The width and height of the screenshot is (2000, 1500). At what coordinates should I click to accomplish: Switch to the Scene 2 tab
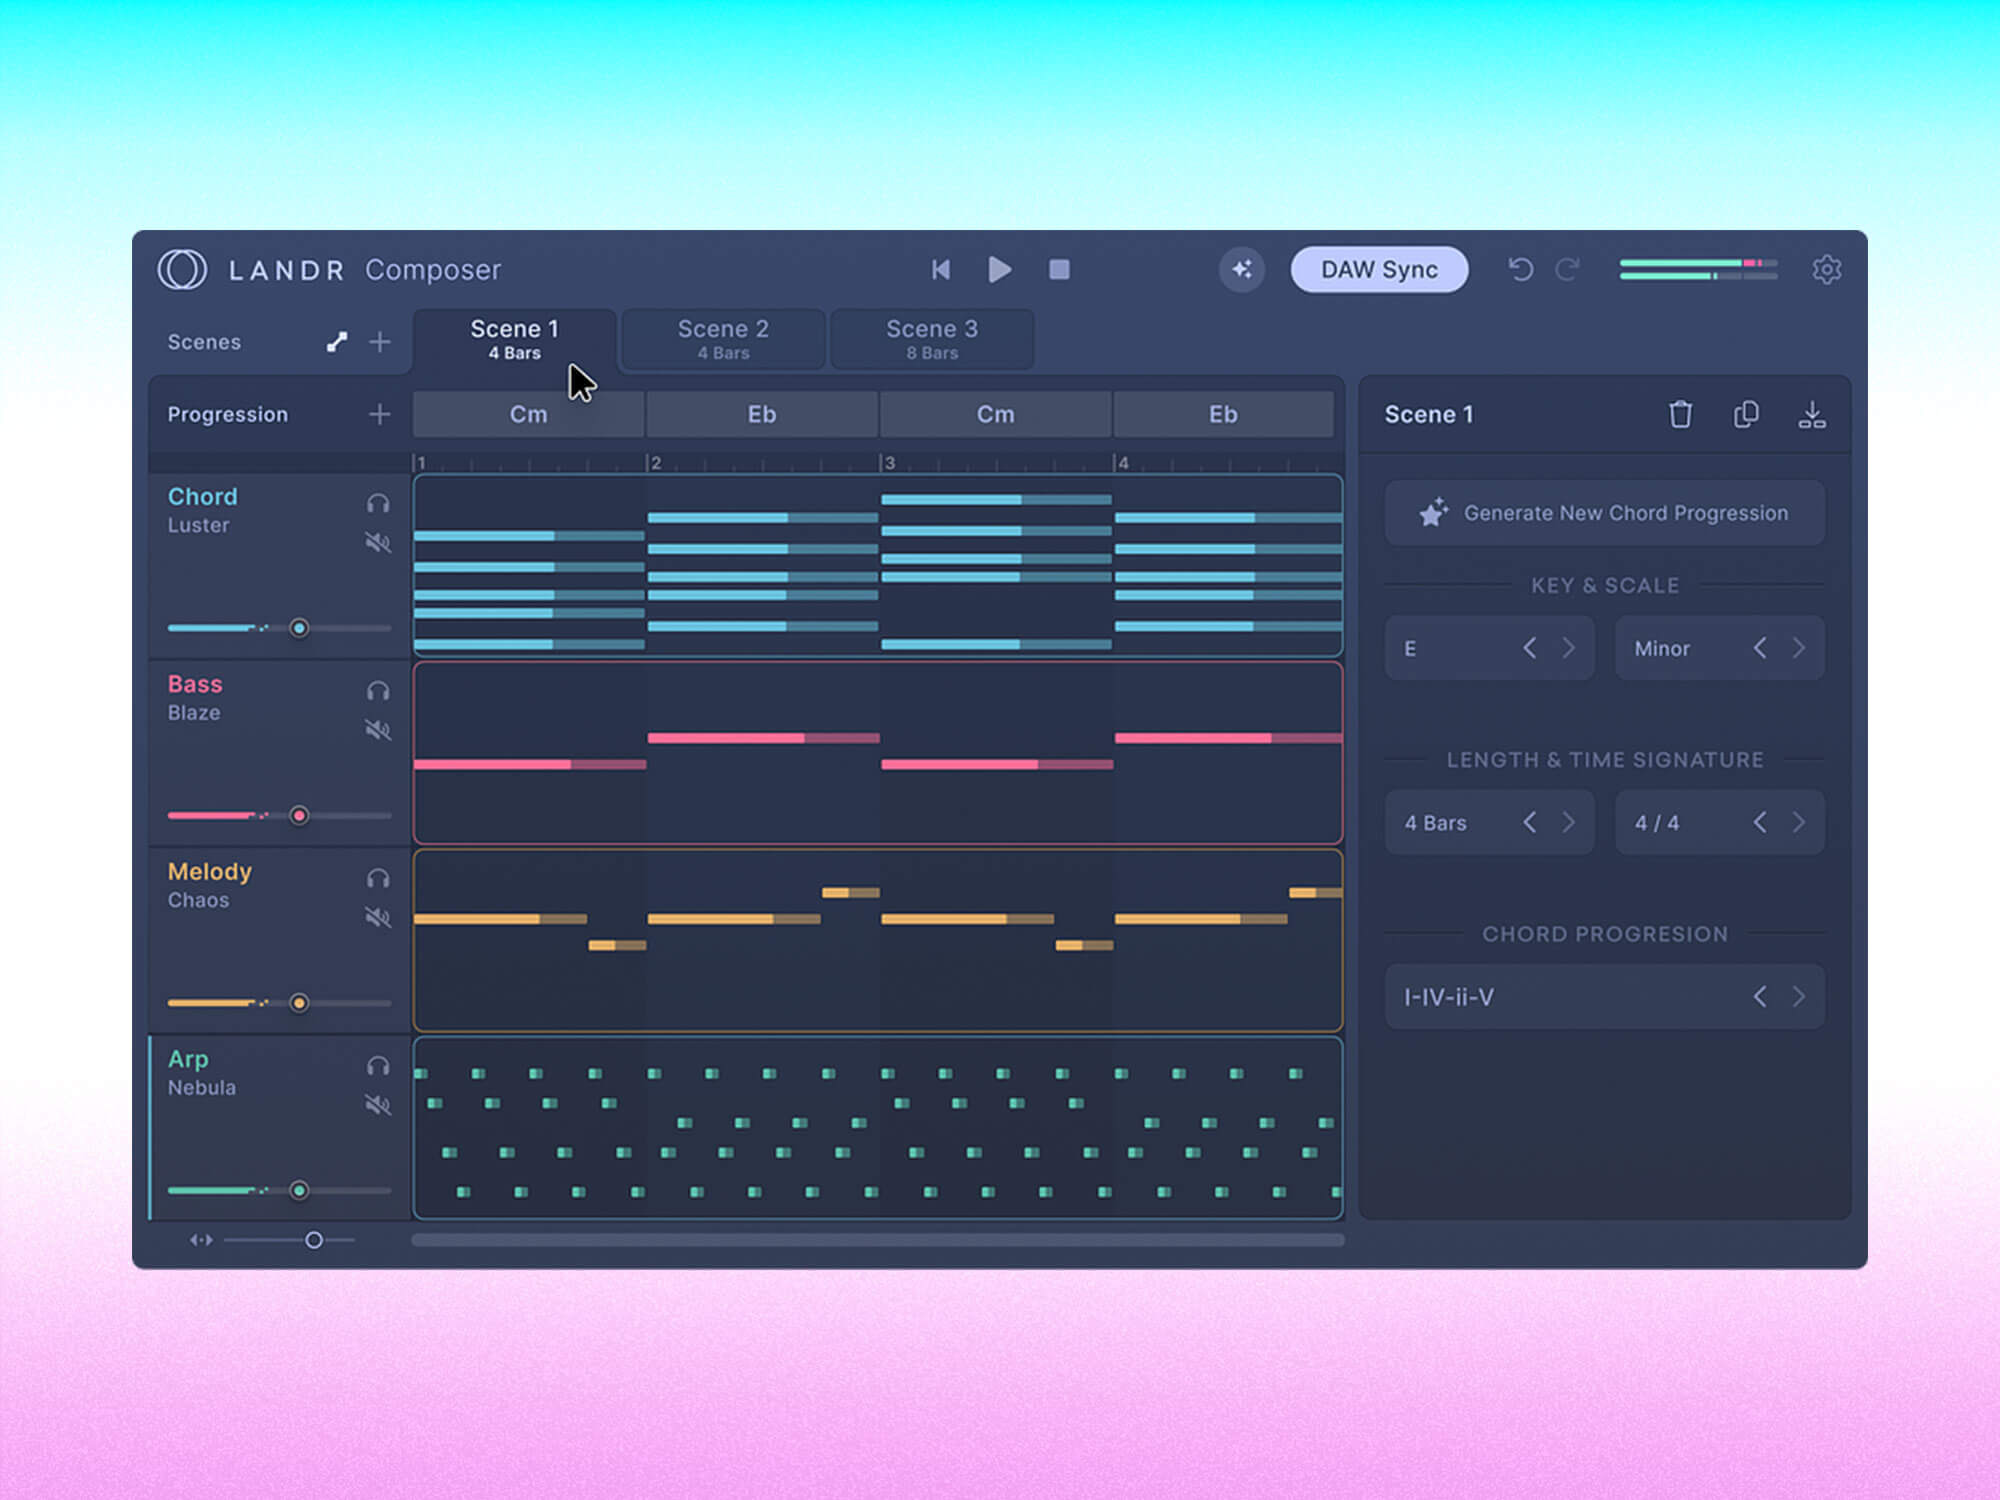tap(723, 340)
